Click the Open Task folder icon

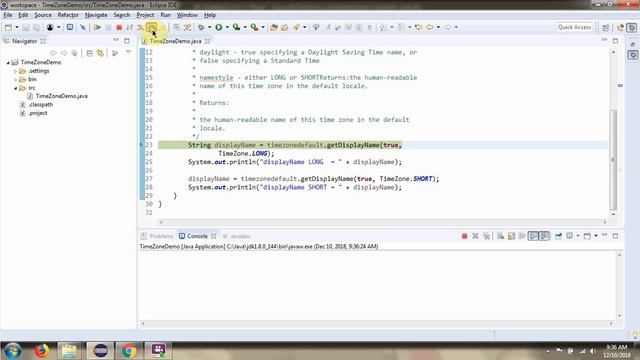284,27
